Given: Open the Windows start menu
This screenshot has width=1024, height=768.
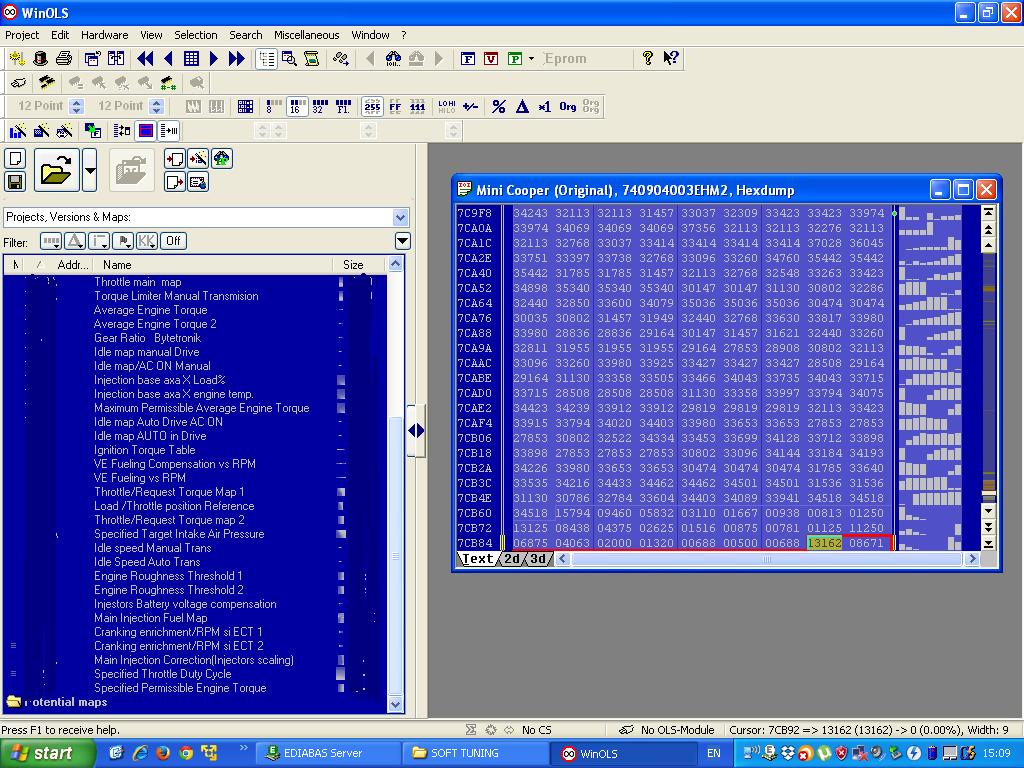Looking at the screenshot, I should tap(47, 753).
